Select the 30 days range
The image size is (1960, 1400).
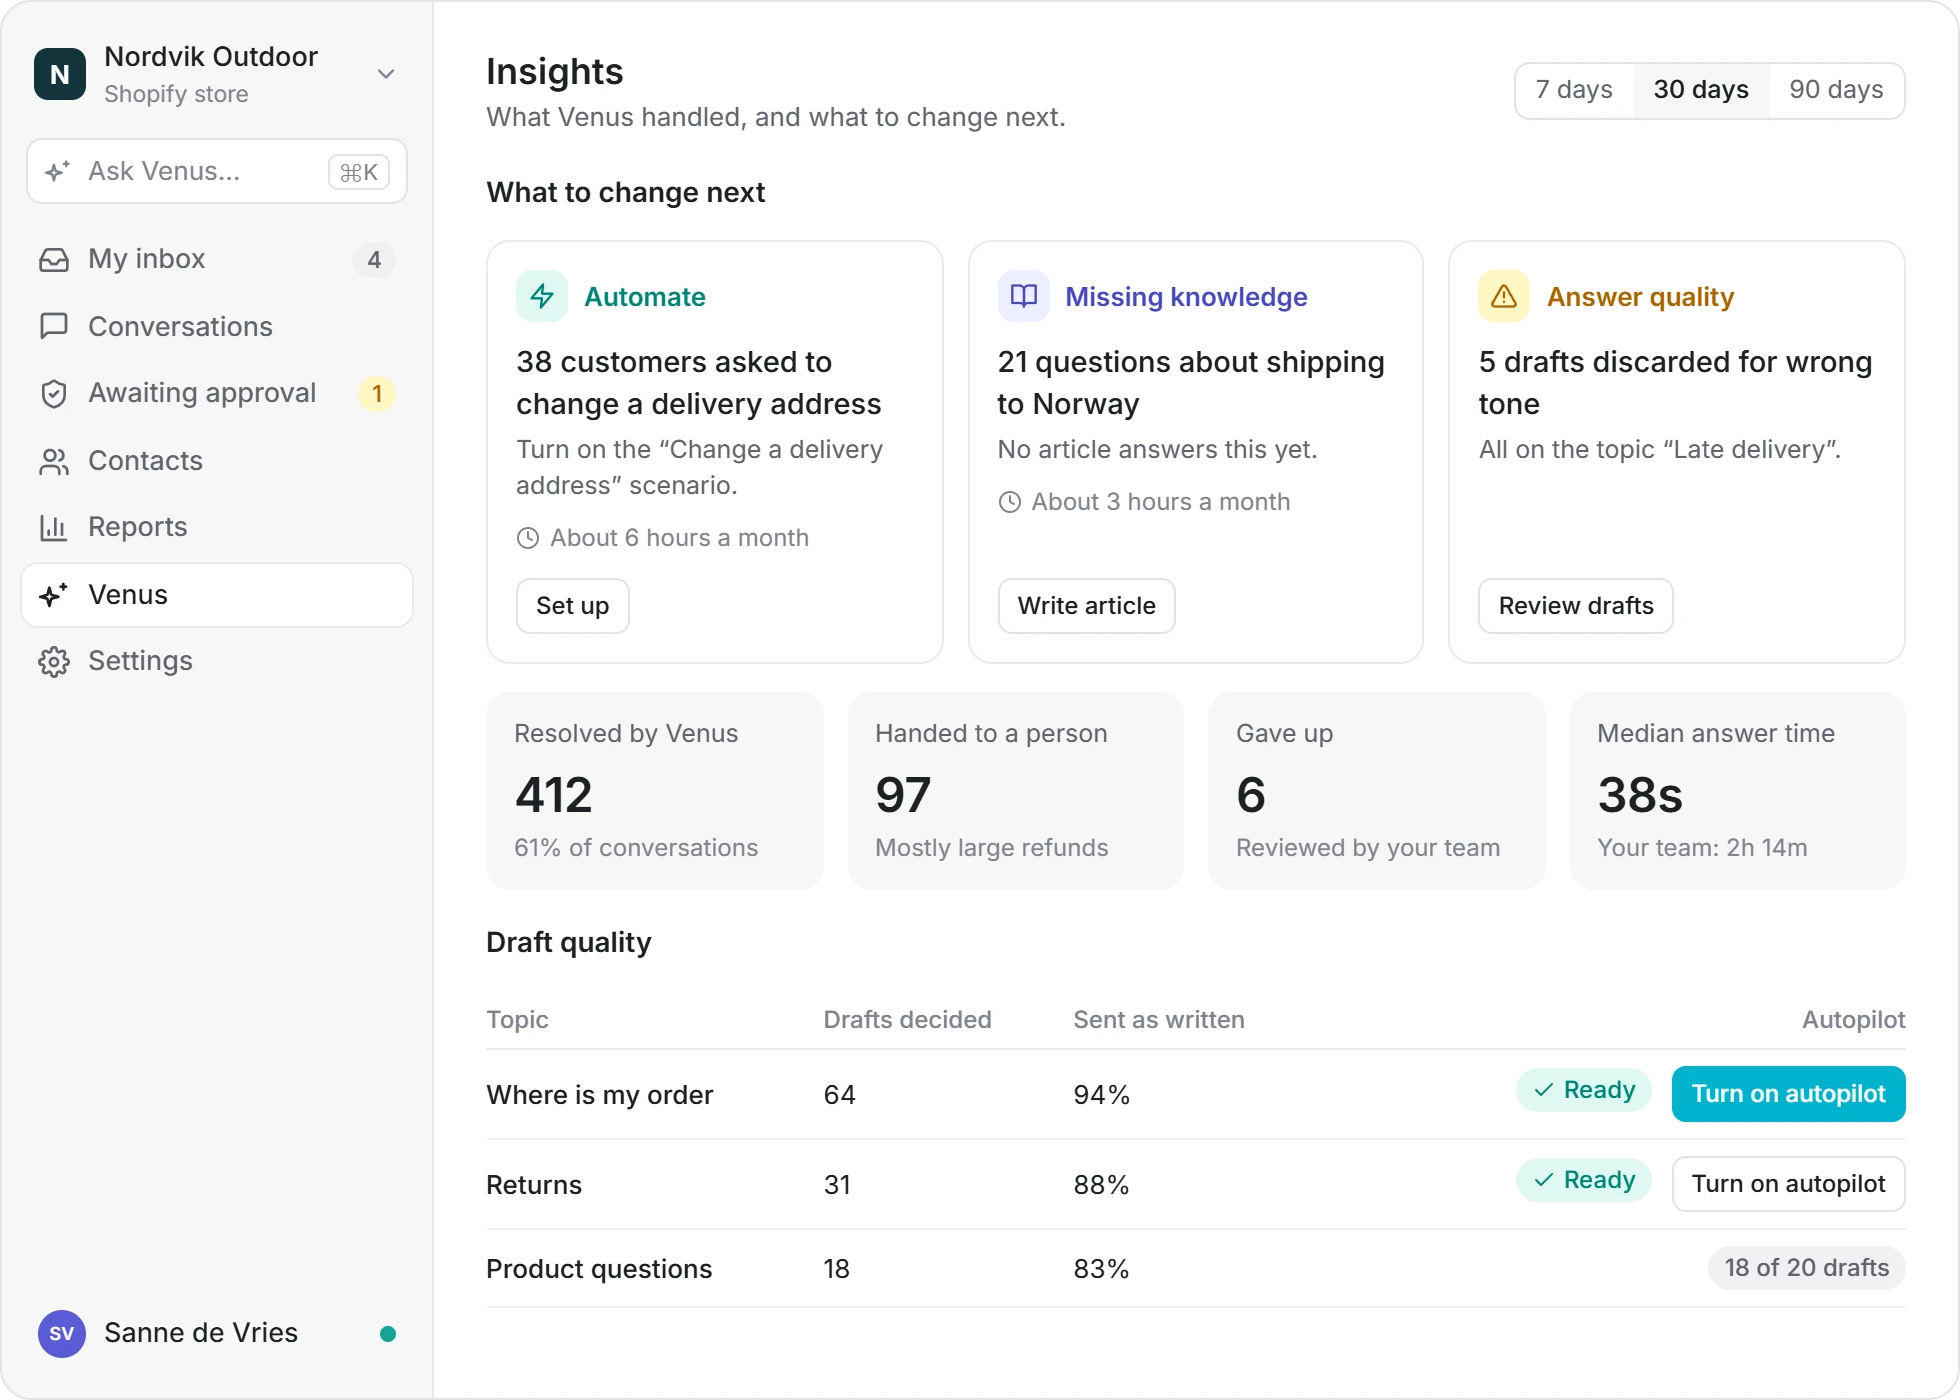1701,90
